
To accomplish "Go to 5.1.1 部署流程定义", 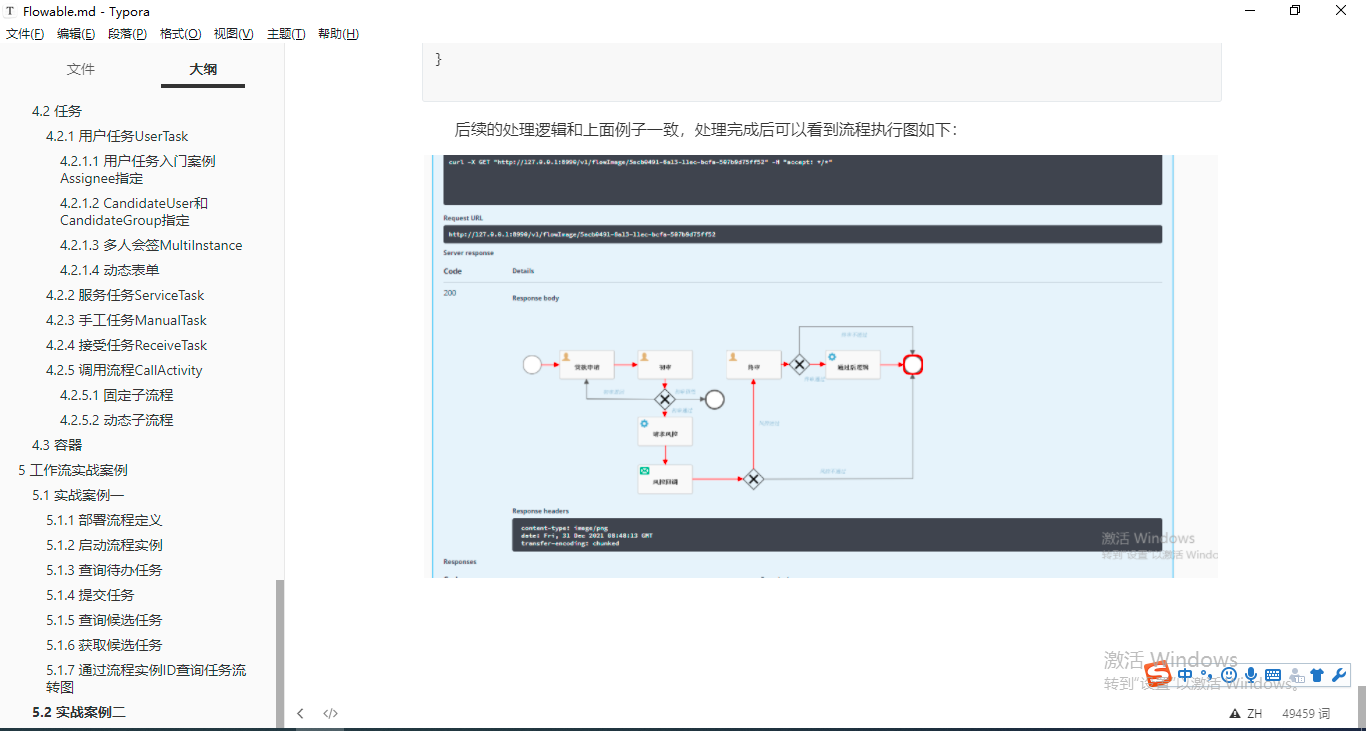I will [104, 520].
